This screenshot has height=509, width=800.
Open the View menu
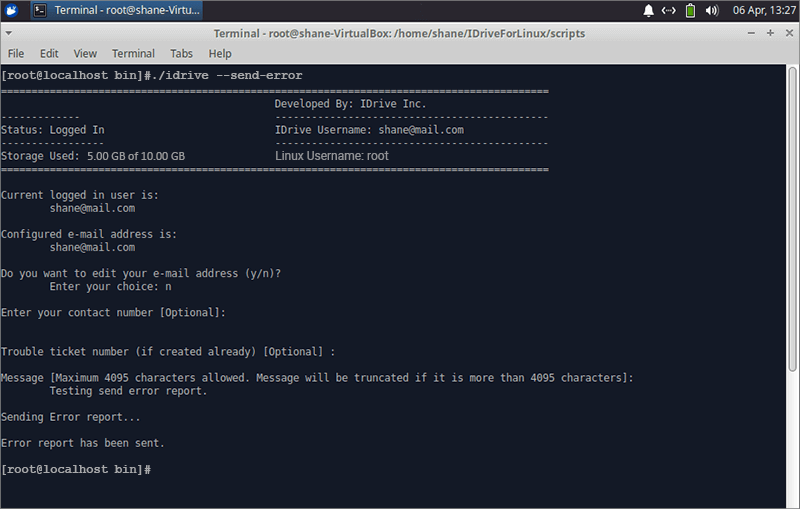coord(85,54)
